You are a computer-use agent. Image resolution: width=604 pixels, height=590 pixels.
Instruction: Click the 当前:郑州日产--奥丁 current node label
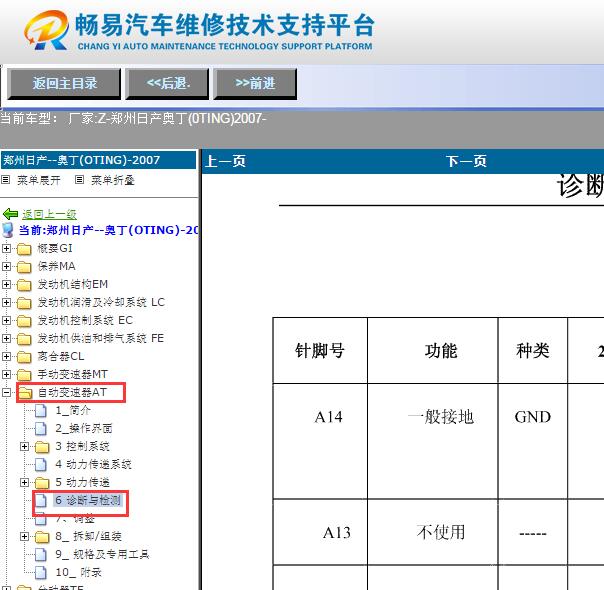(108, 230)
